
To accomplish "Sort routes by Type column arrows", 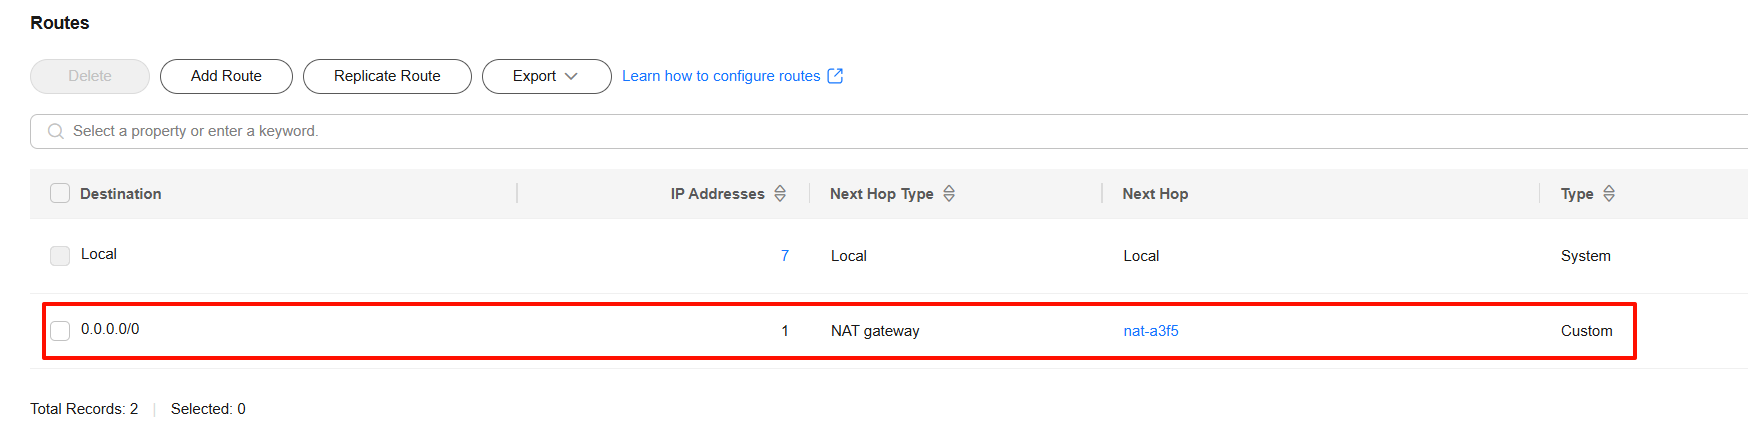I will (1609, 194).
